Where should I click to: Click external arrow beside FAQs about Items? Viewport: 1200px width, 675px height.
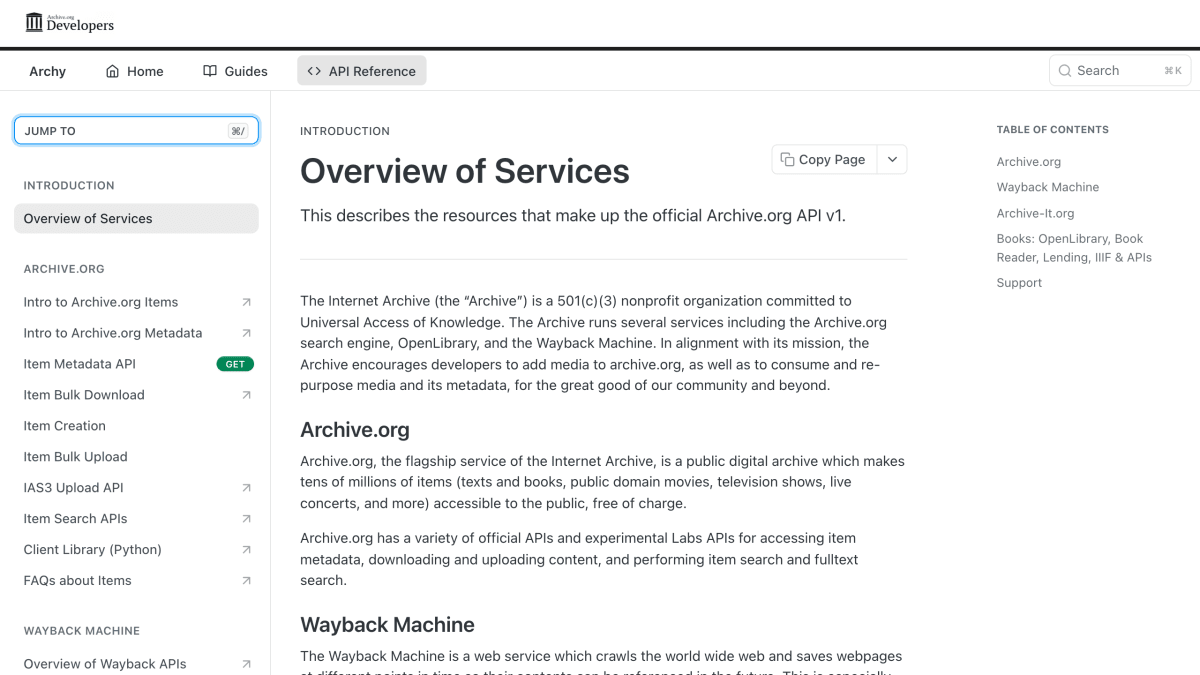(x=247, y=581)
